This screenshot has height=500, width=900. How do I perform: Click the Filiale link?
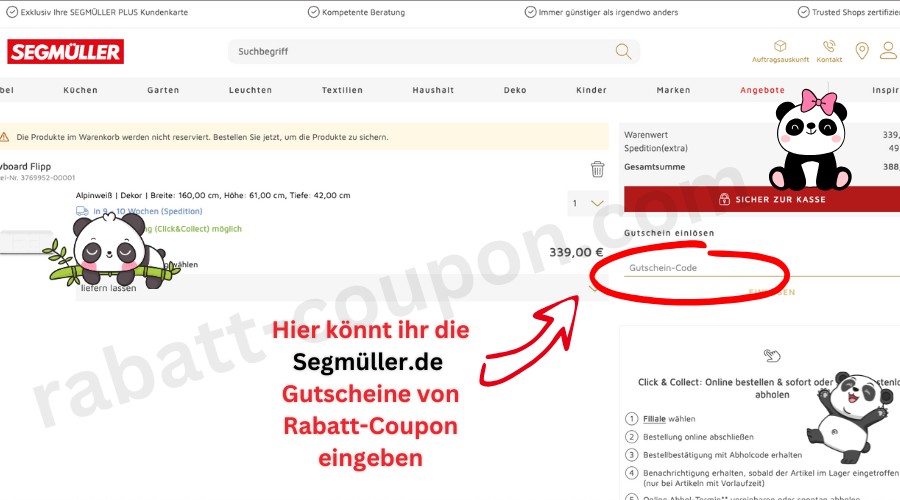coord(654,418)
